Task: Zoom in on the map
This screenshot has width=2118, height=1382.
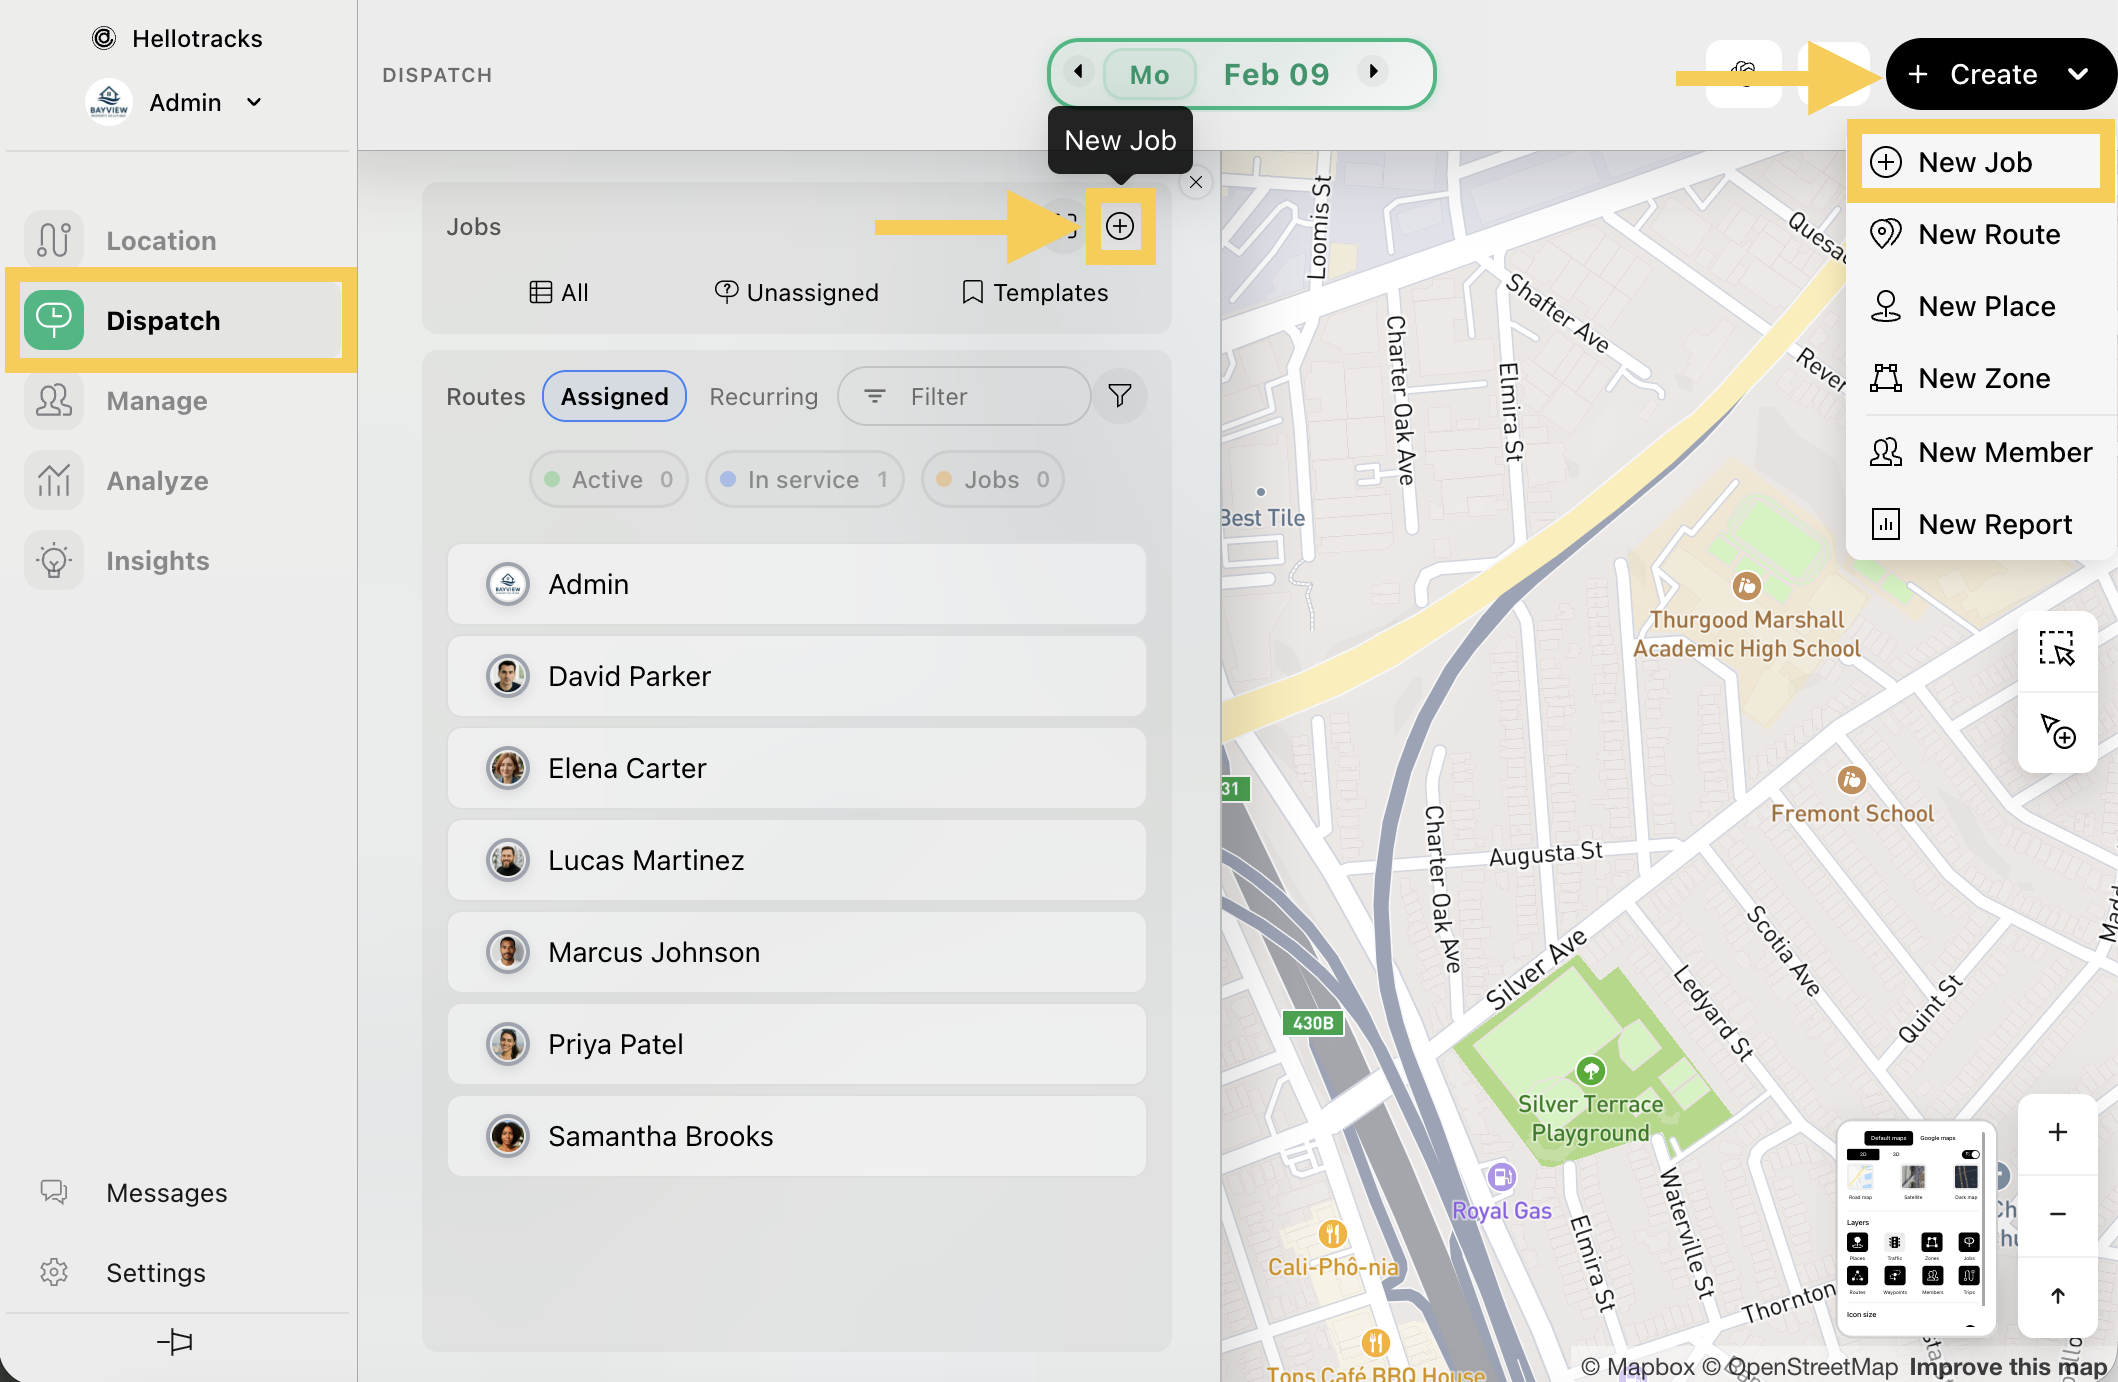Action: click(x=2056, y=1132)
